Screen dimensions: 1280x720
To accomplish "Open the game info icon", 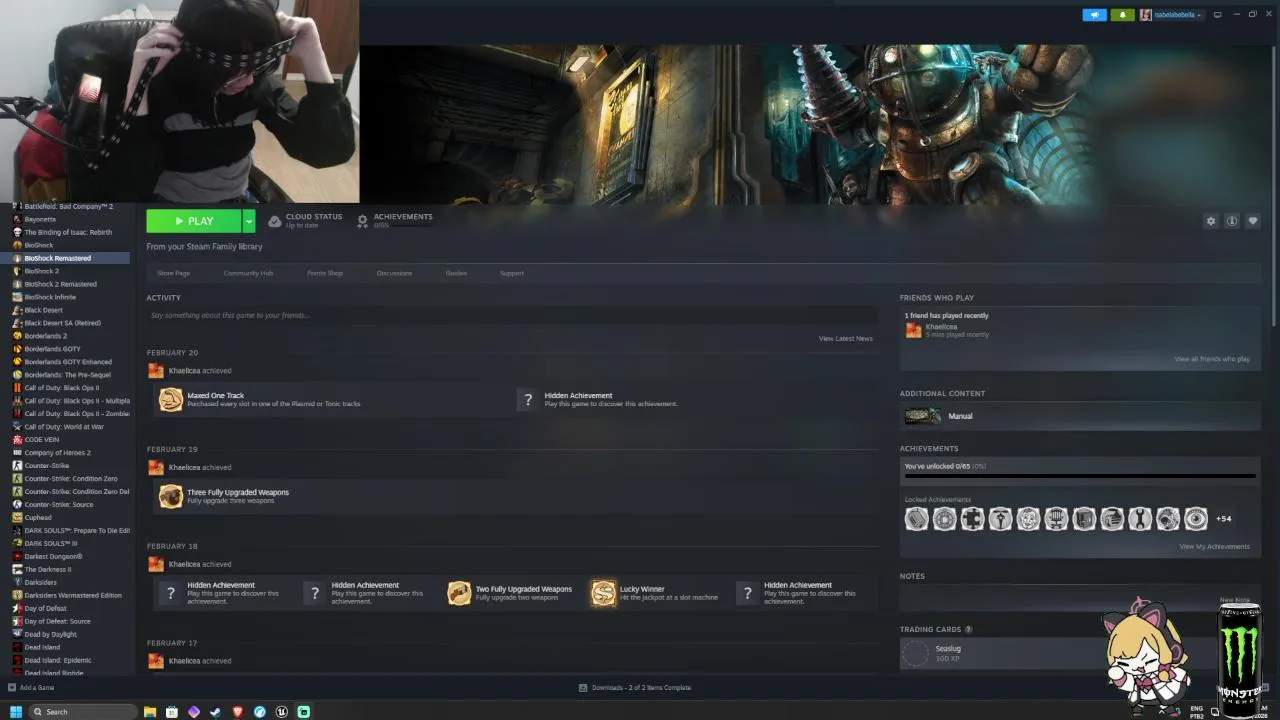I will point(1232,221).
